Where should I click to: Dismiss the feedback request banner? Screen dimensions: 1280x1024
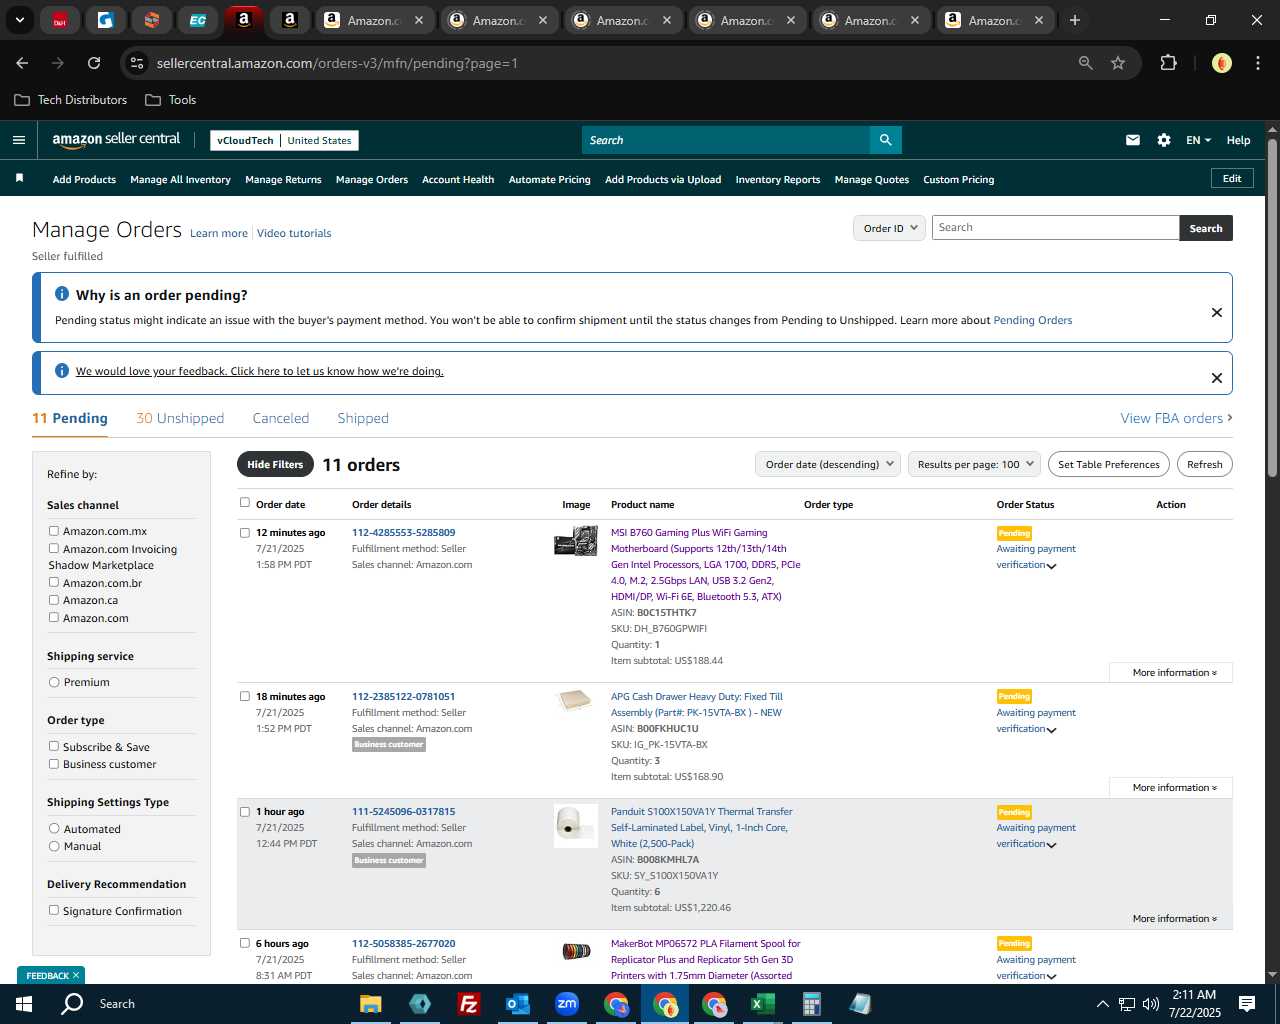(x=1217, y=378)
